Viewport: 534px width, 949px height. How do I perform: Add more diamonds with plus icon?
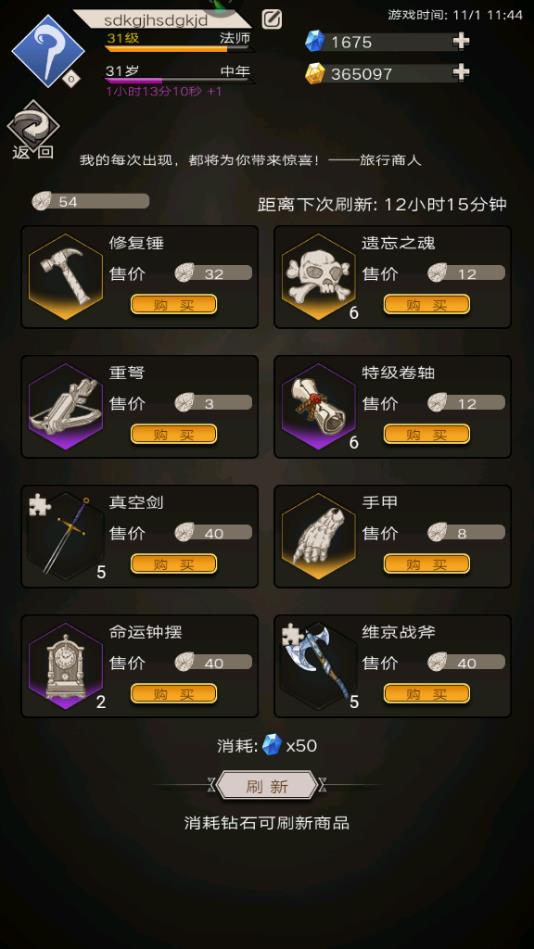click(x=461, y=41)
